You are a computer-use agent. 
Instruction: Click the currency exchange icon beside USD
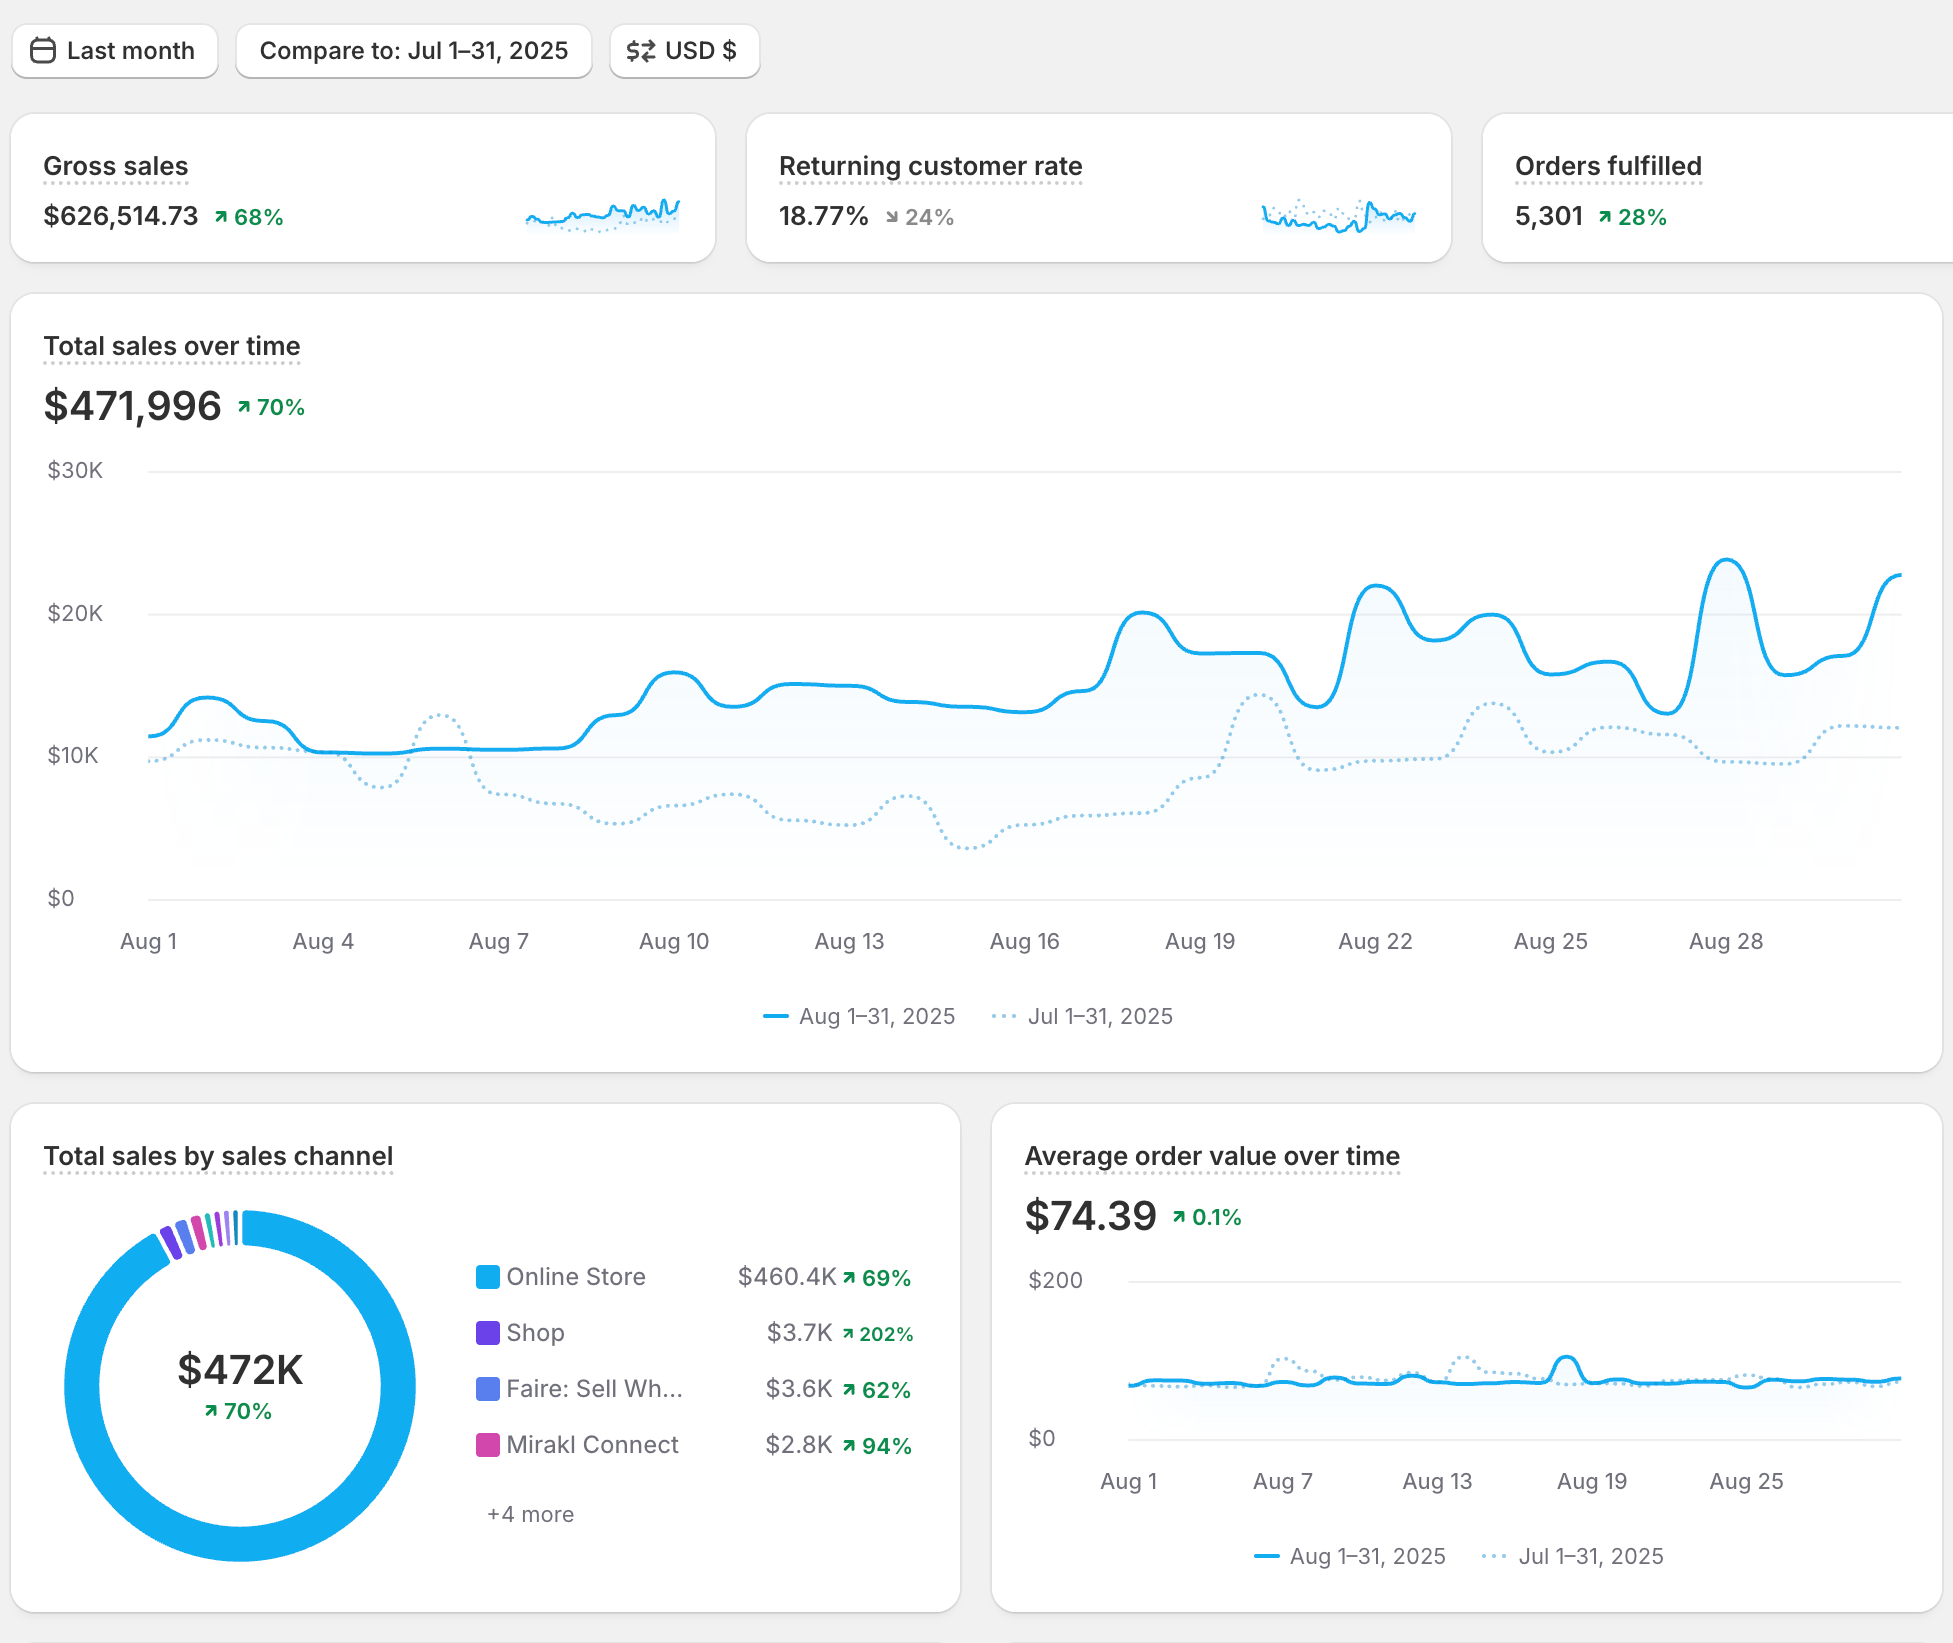(640, 51)
